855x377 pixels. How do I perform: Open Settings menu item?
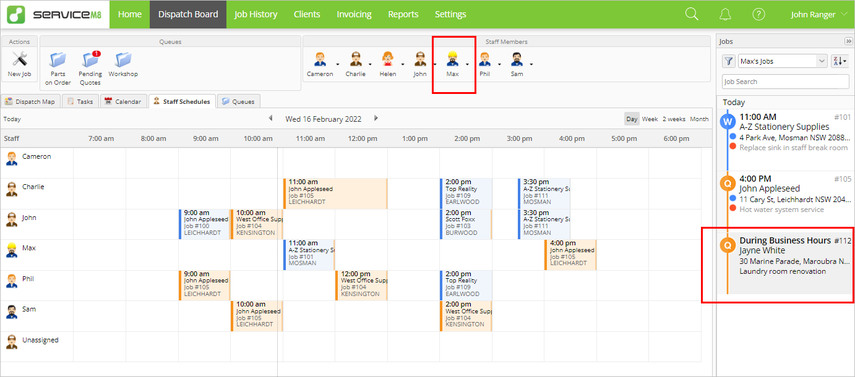click(450, 14)
